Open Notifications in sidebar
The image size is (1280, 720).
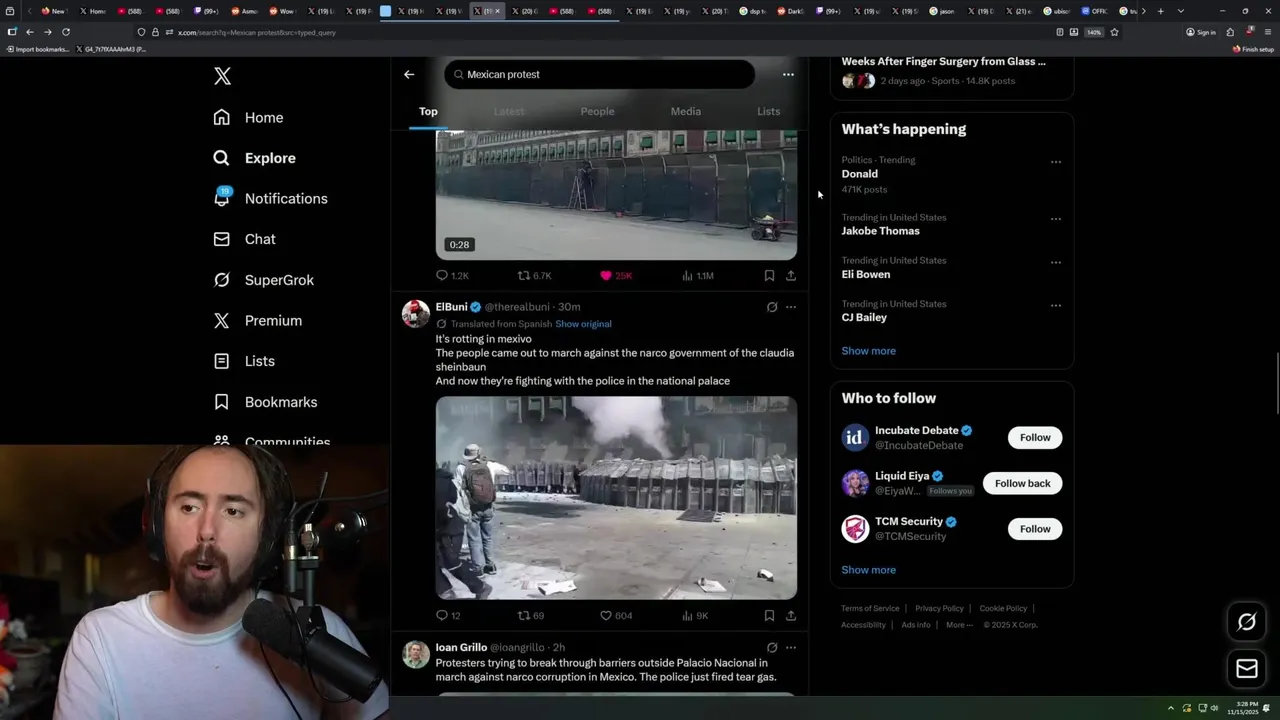point(270,198)
